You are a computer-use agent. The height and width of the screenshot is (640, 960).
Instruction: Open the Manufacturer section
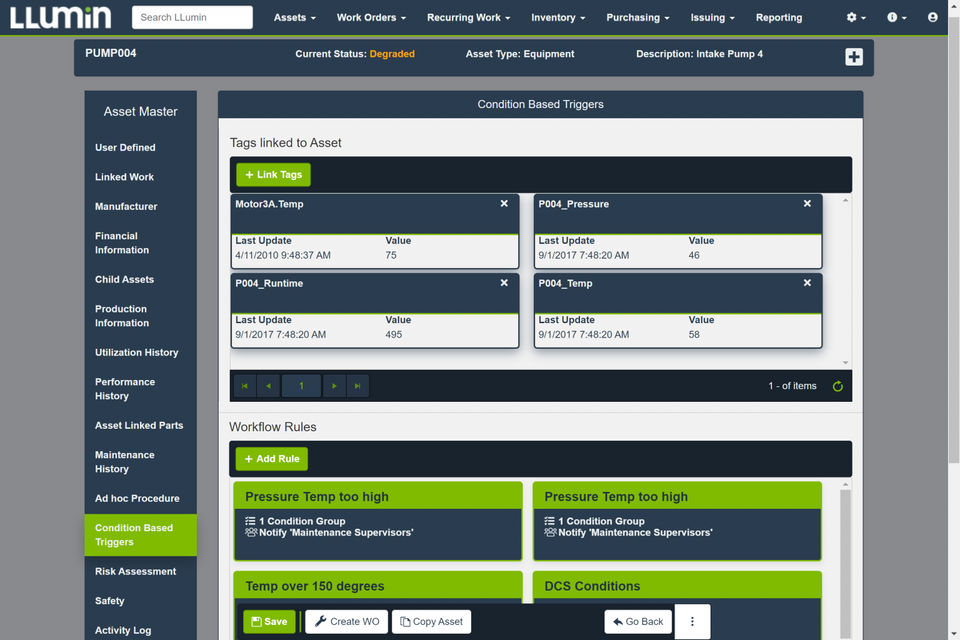coord(140,206)
